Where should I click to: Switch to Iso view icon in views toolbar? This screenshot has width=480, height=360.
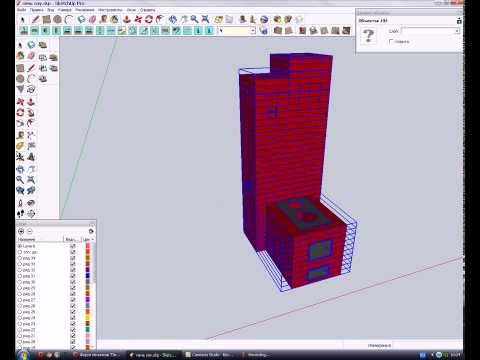coord(277,31)
